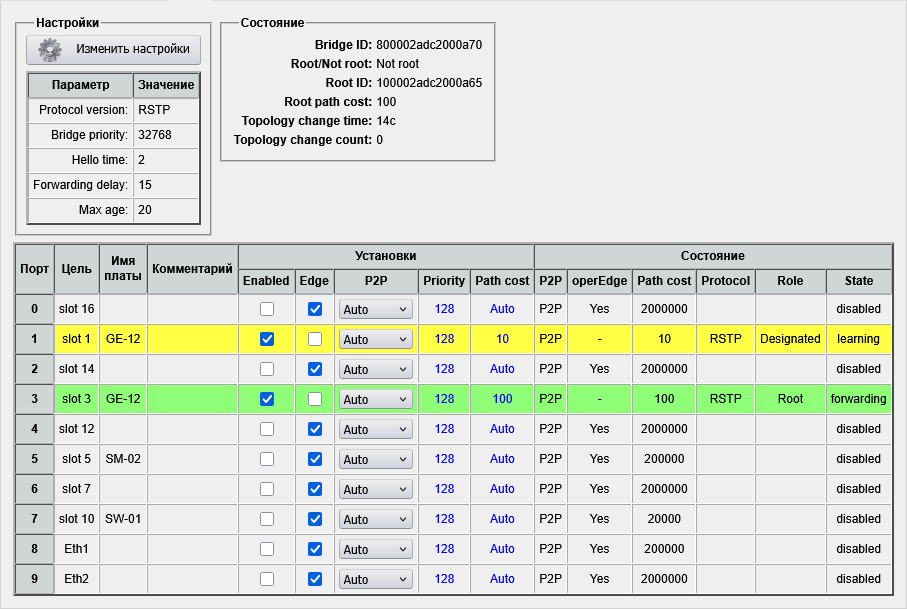Click Path cost Auto link for port 6

(x=502, y=489)
